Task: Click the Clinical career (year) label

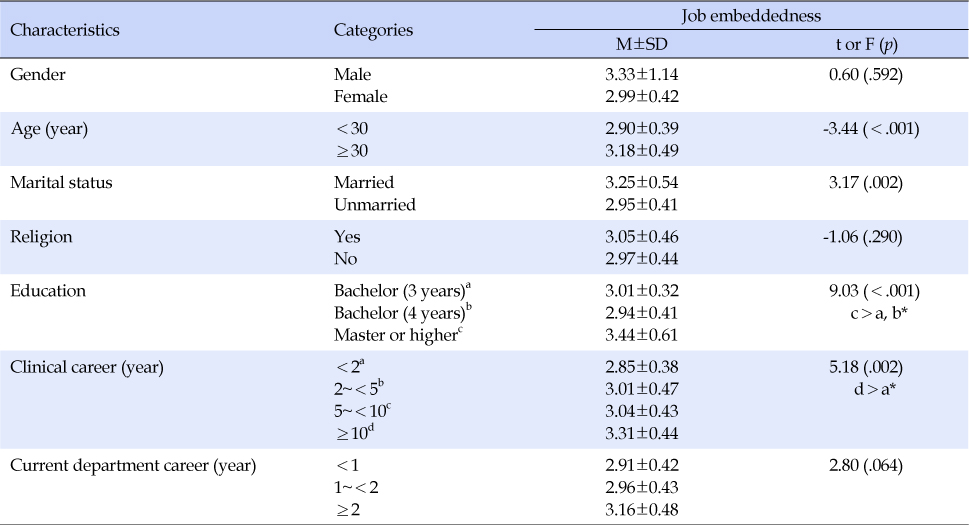Action: point(87,366)
